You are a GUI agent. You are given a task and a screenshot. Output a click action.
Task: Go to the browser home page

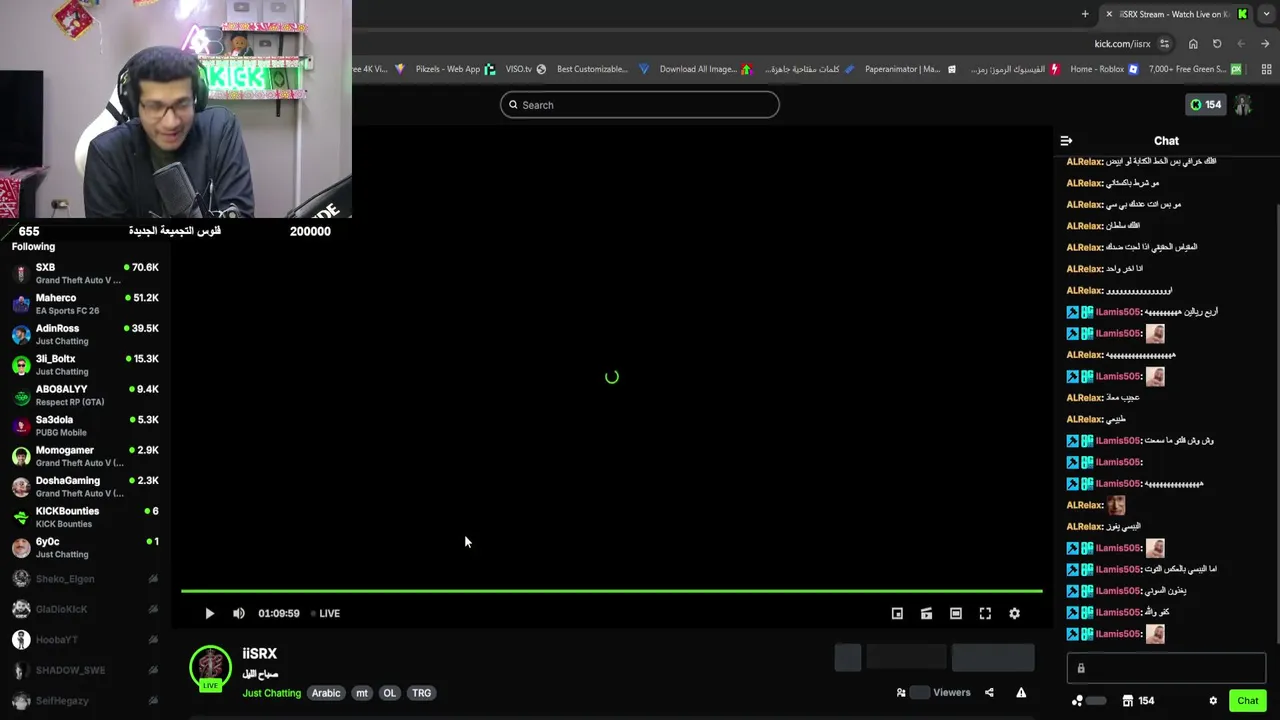(x=1193, y=44)
